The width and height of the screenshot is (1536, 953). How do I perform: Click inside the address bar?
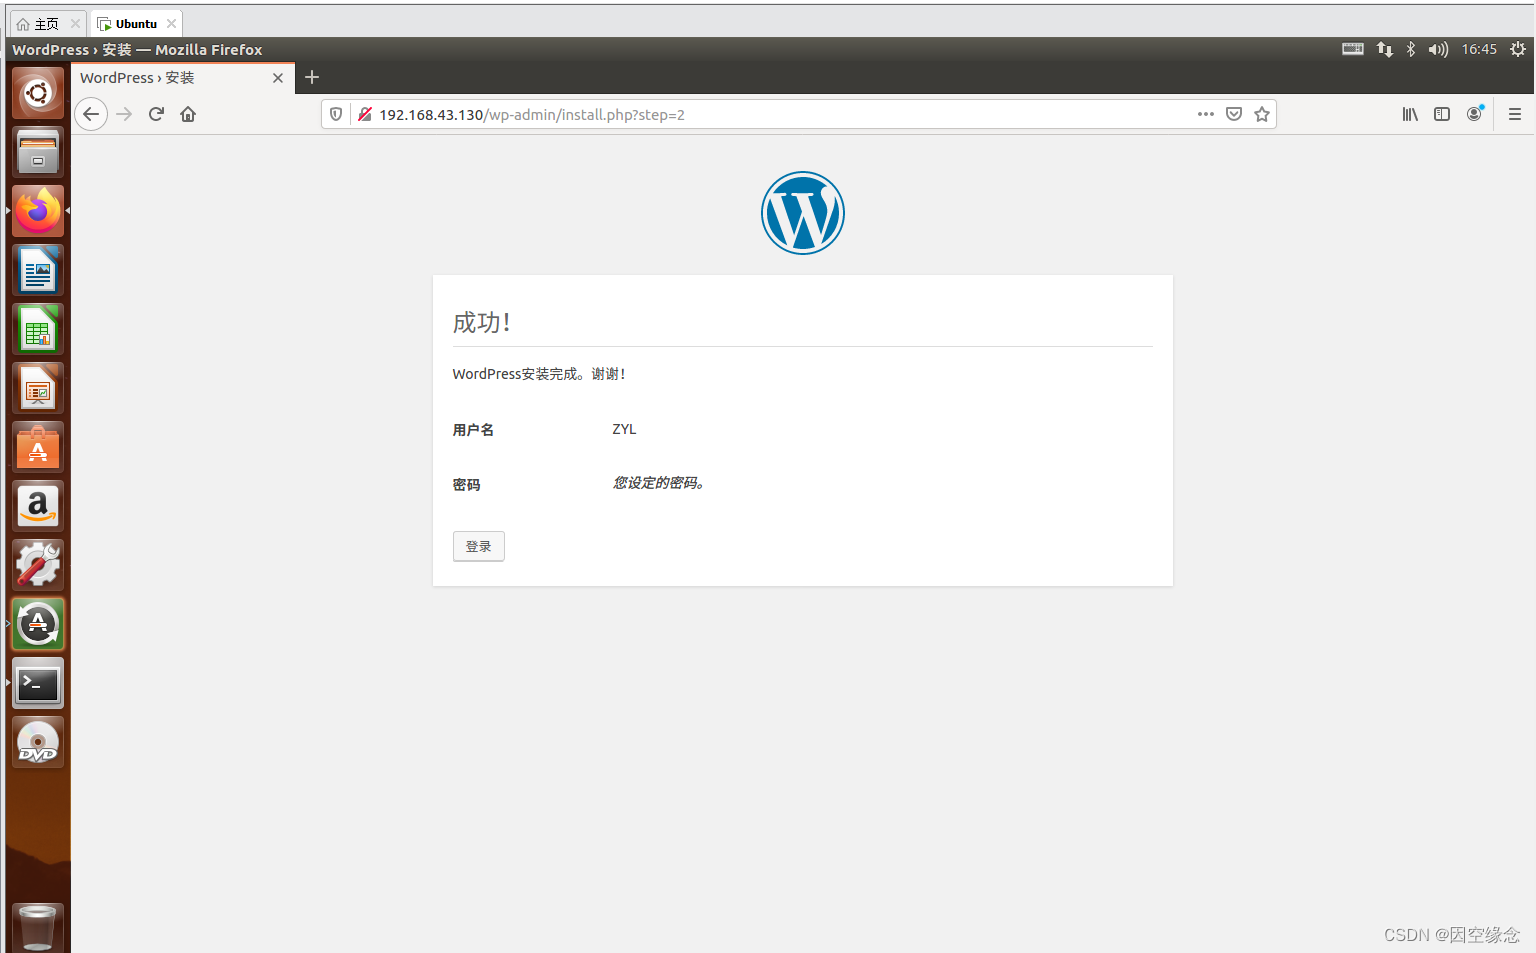(700, 114)
